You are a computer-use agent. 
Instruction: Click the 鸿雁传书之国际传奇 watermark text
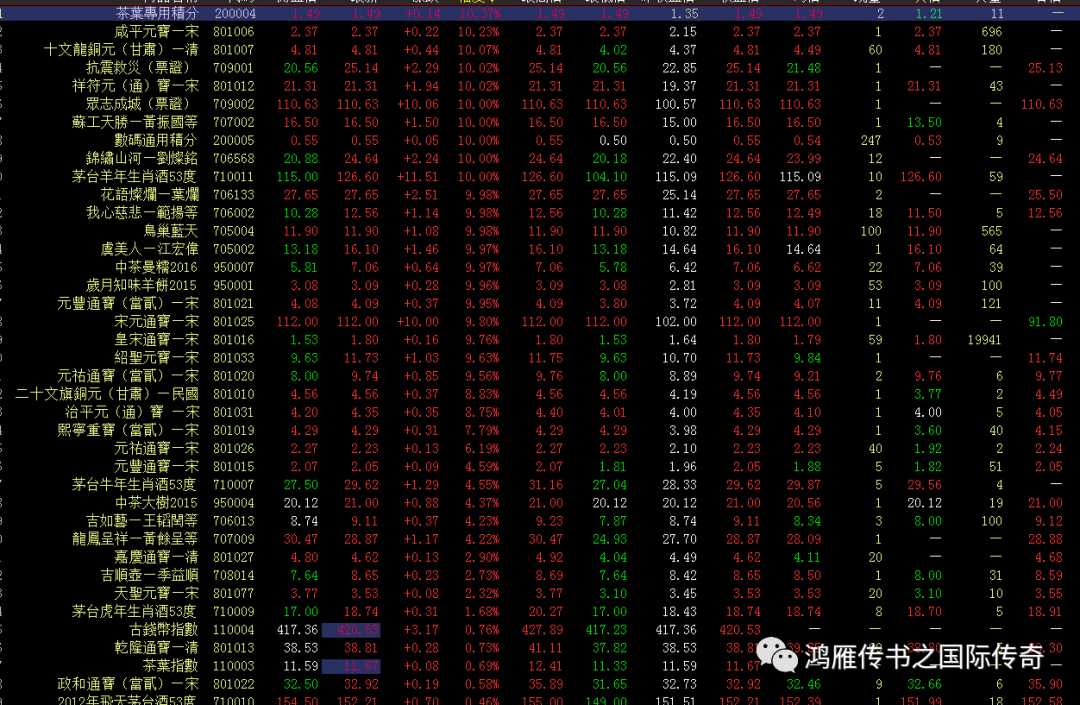point(924,657)
